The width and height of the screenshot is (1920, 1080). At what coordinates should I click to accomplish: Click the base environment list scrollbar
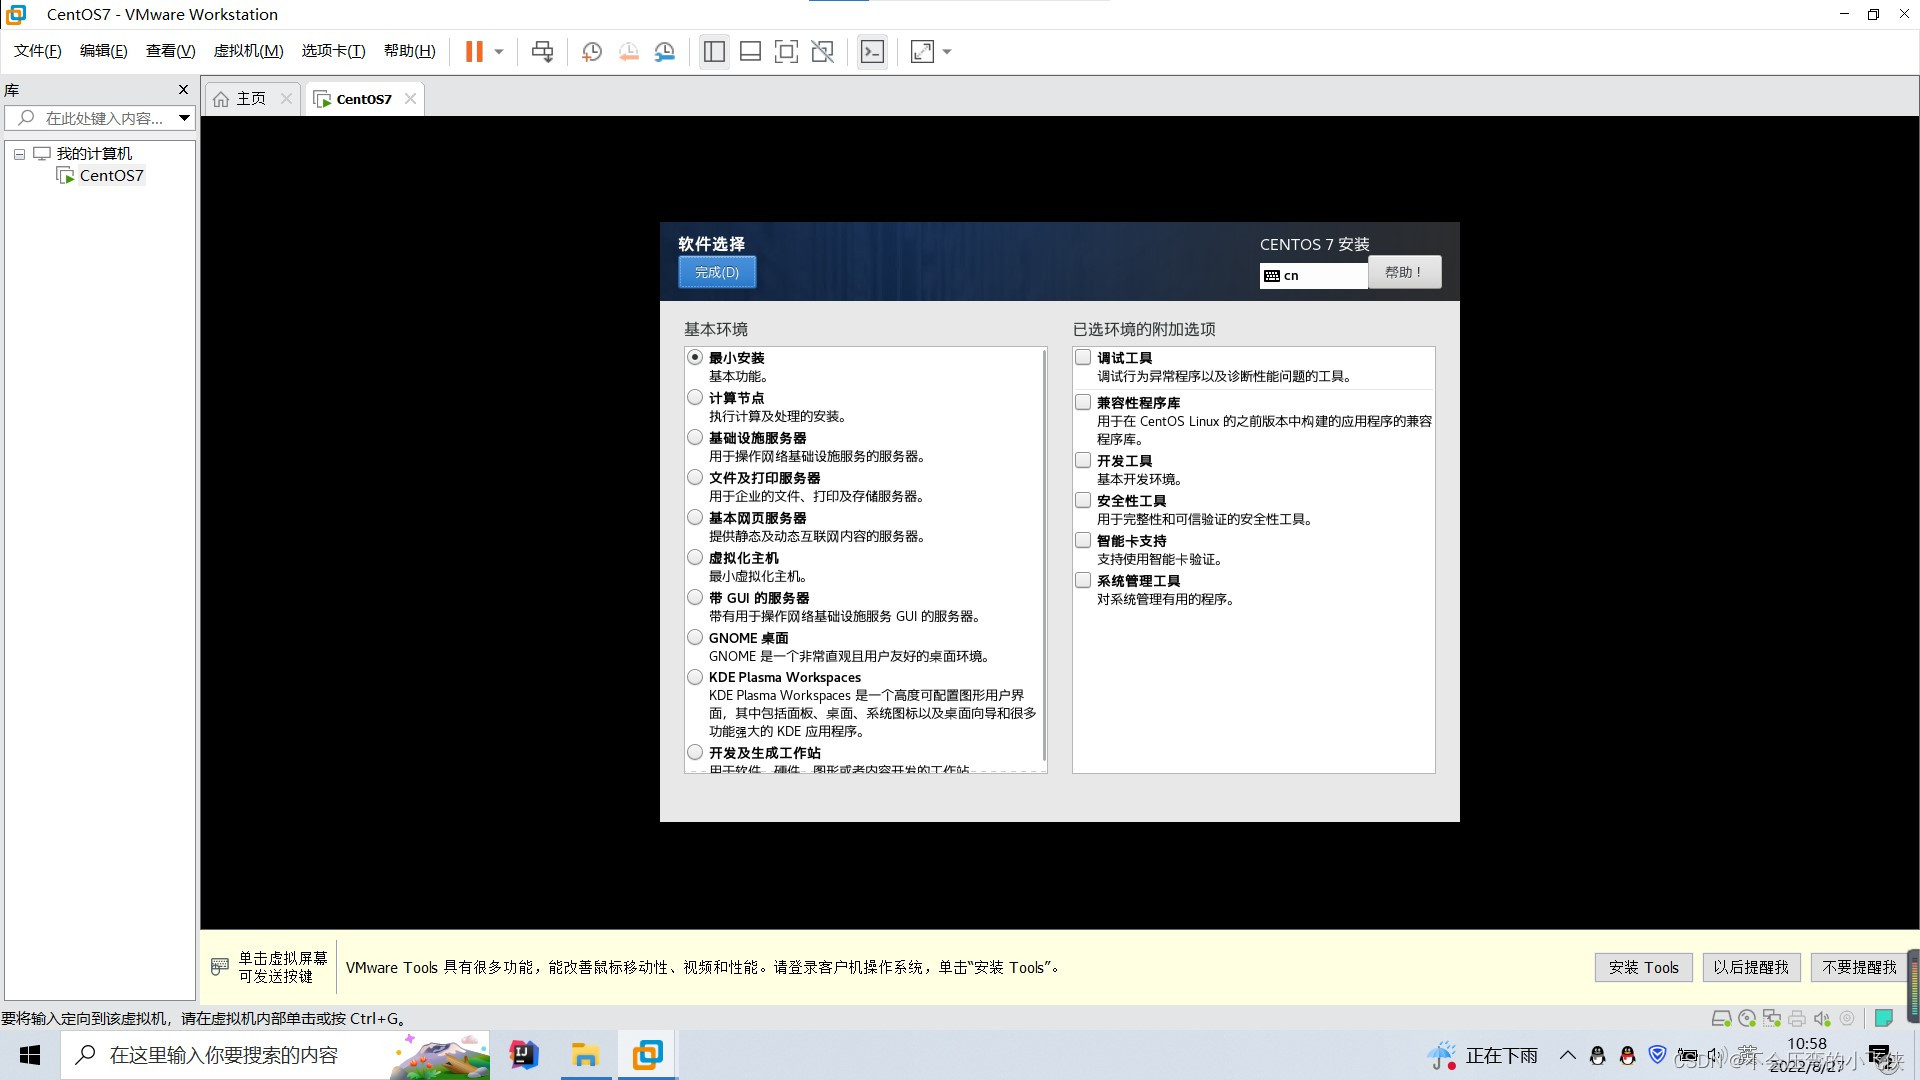coord(1044,555)
